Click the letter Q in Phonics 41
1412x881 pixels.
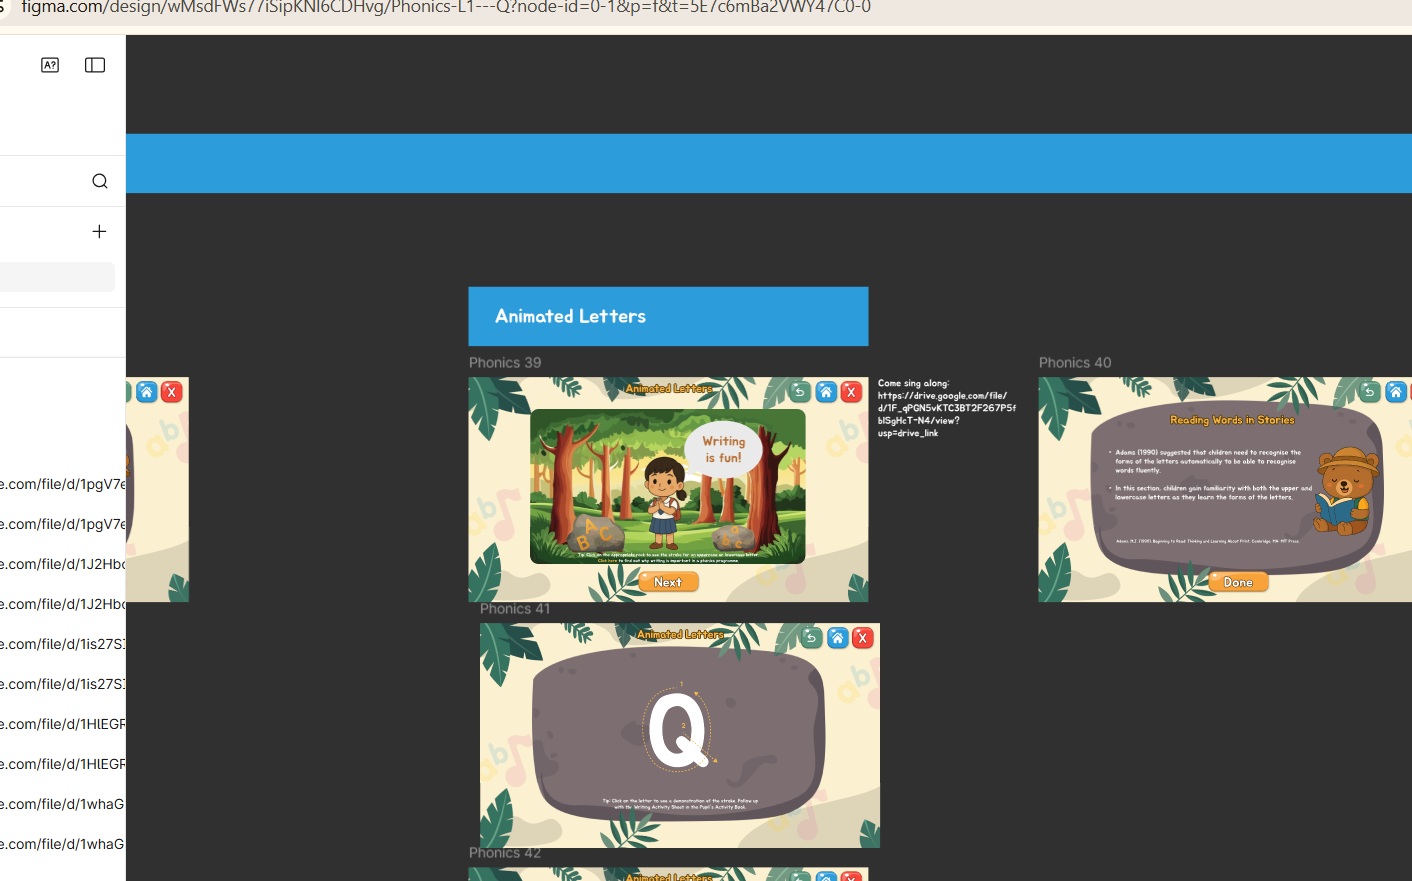(678, 732)
